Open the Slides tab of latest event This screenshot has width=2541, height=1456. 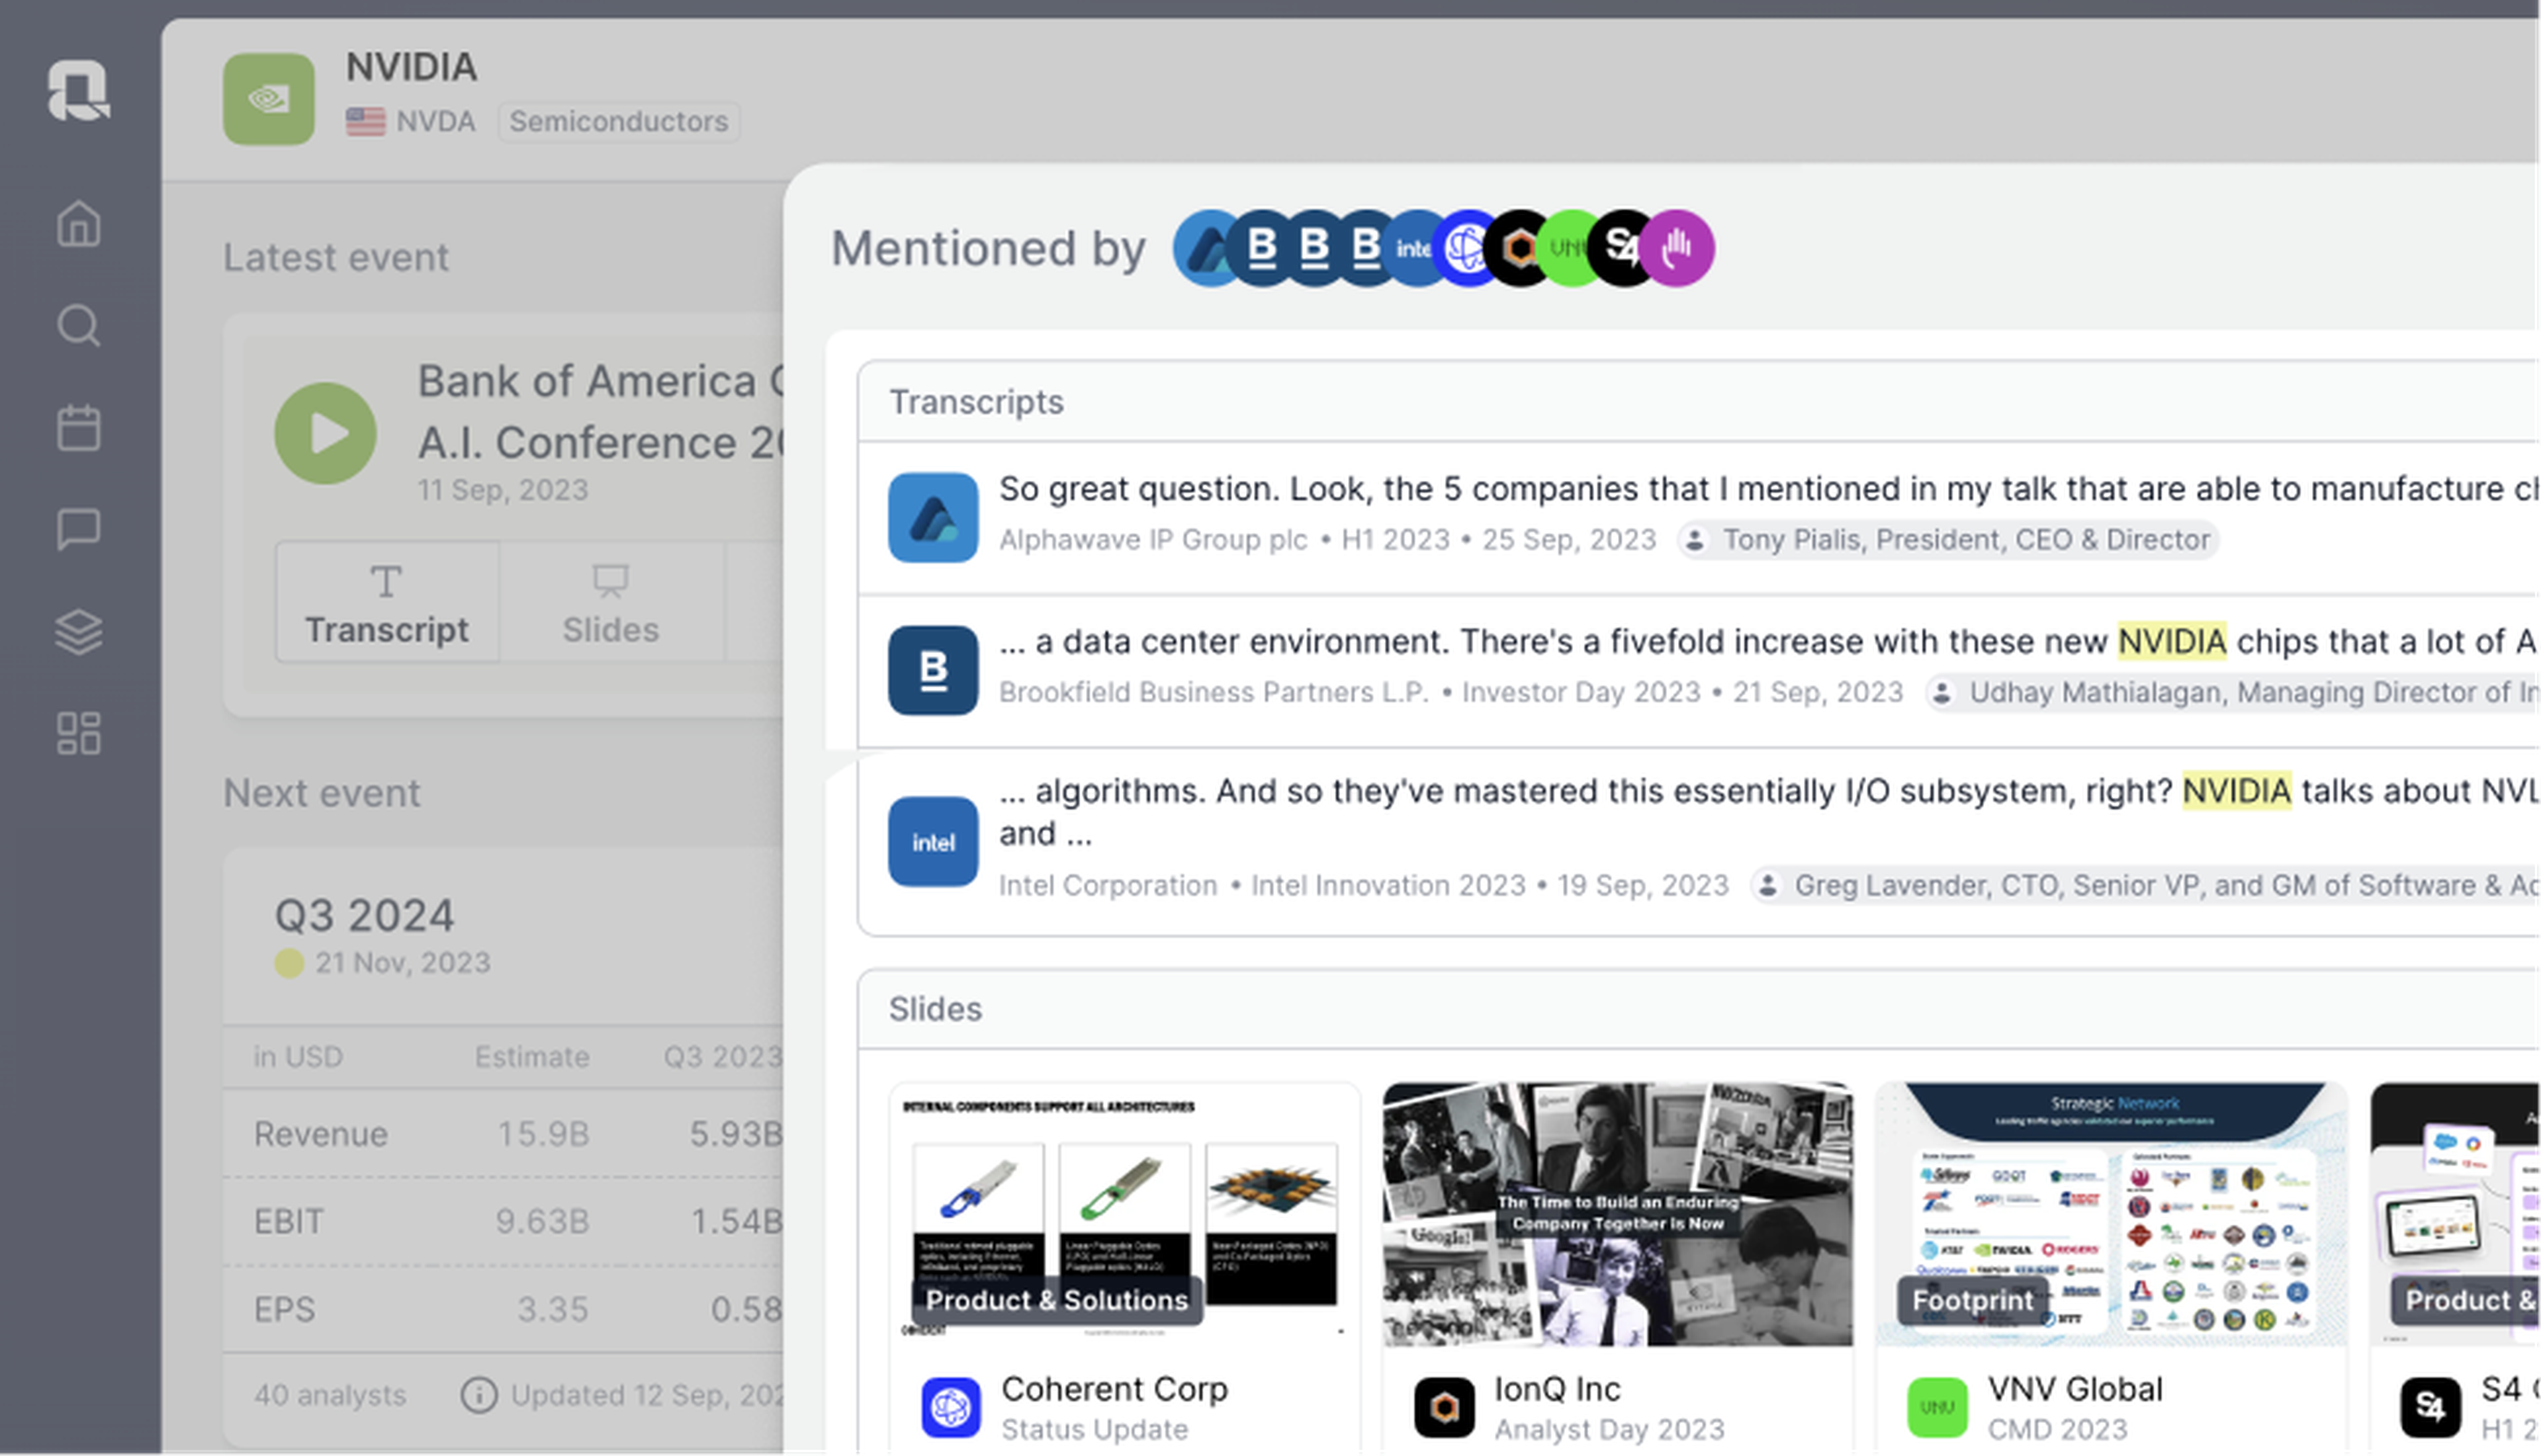click(610, 603)
